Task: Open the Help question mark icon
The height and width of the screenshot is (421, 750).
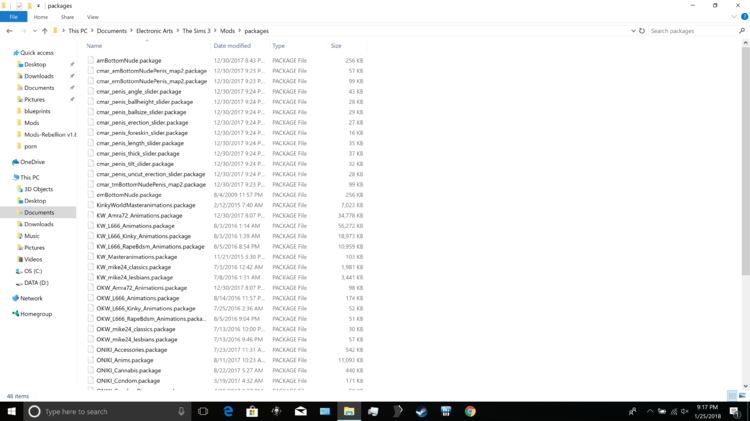Action: click(x=744, y=17)
